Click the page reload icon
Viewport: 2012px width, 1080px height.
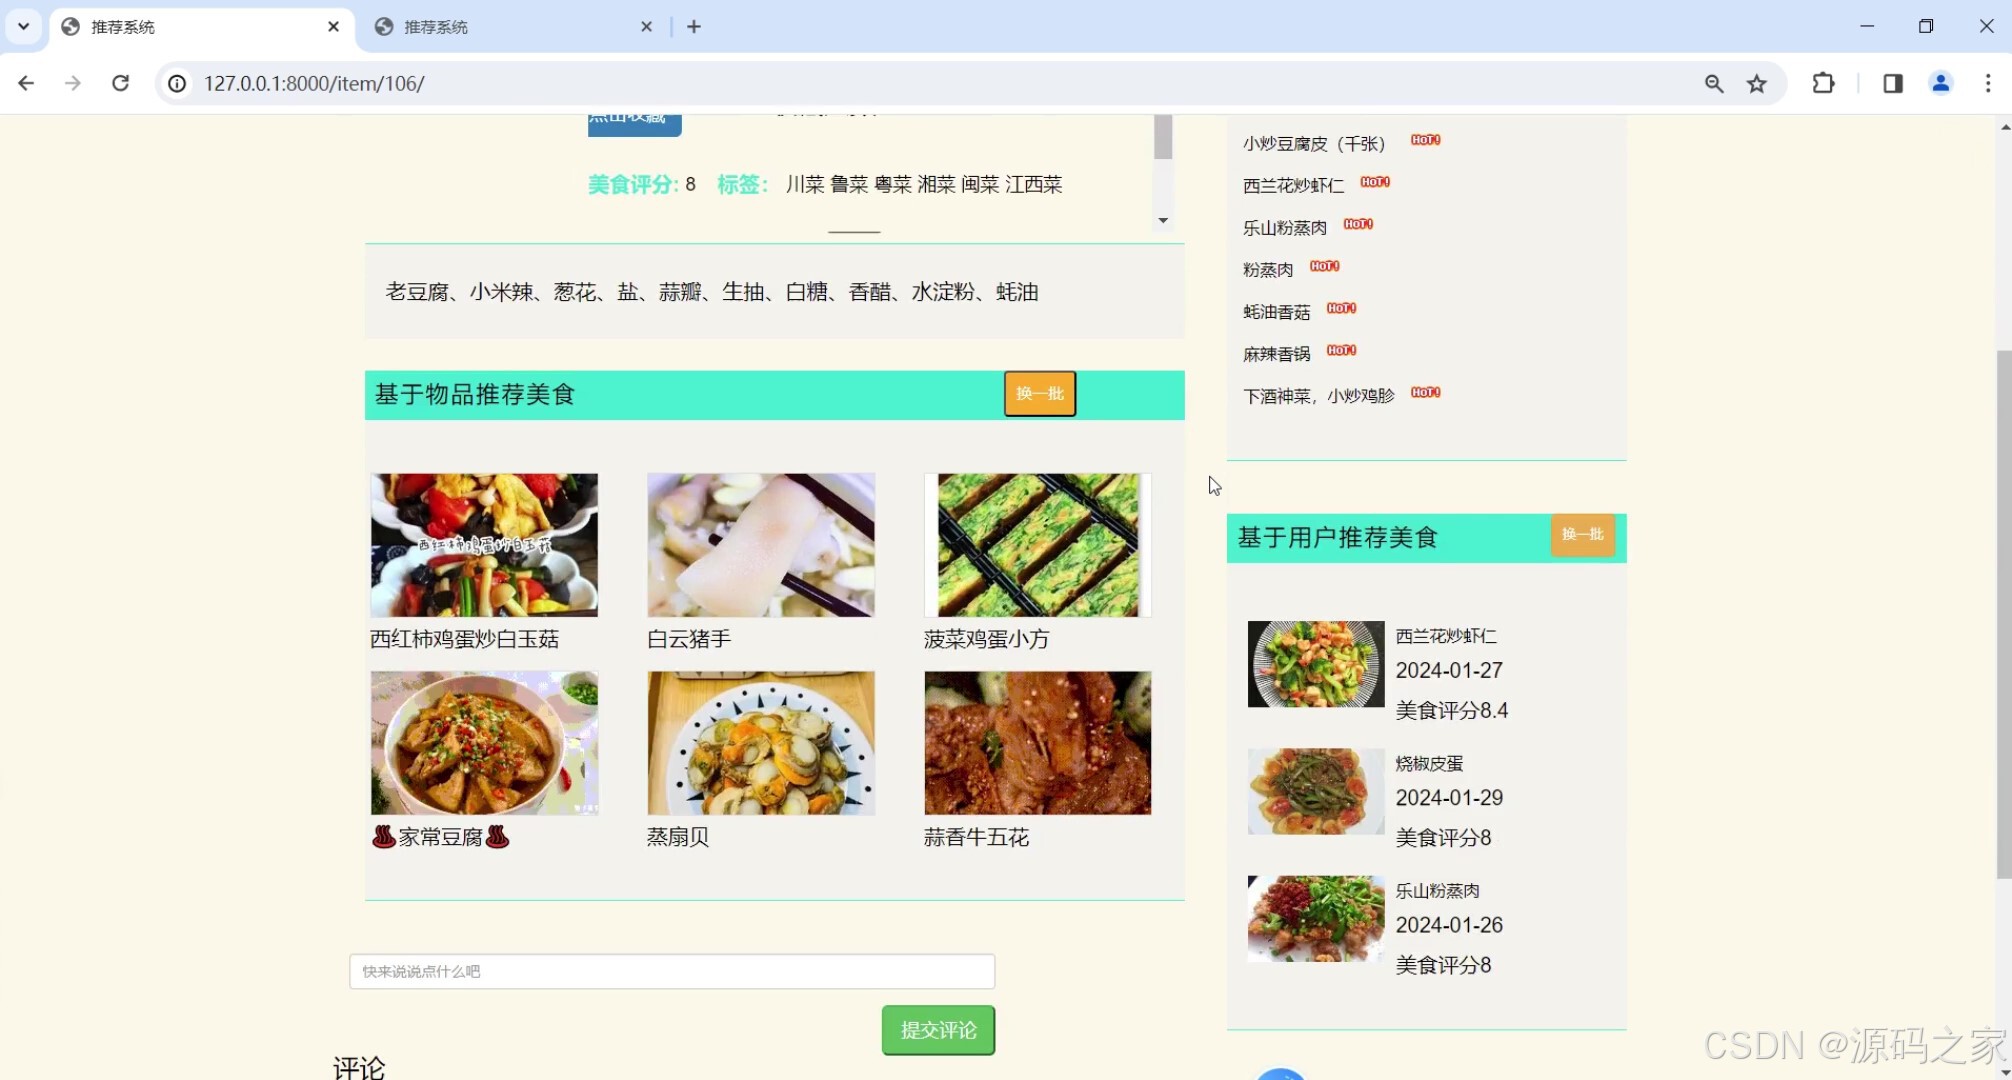tap(121, 84)
